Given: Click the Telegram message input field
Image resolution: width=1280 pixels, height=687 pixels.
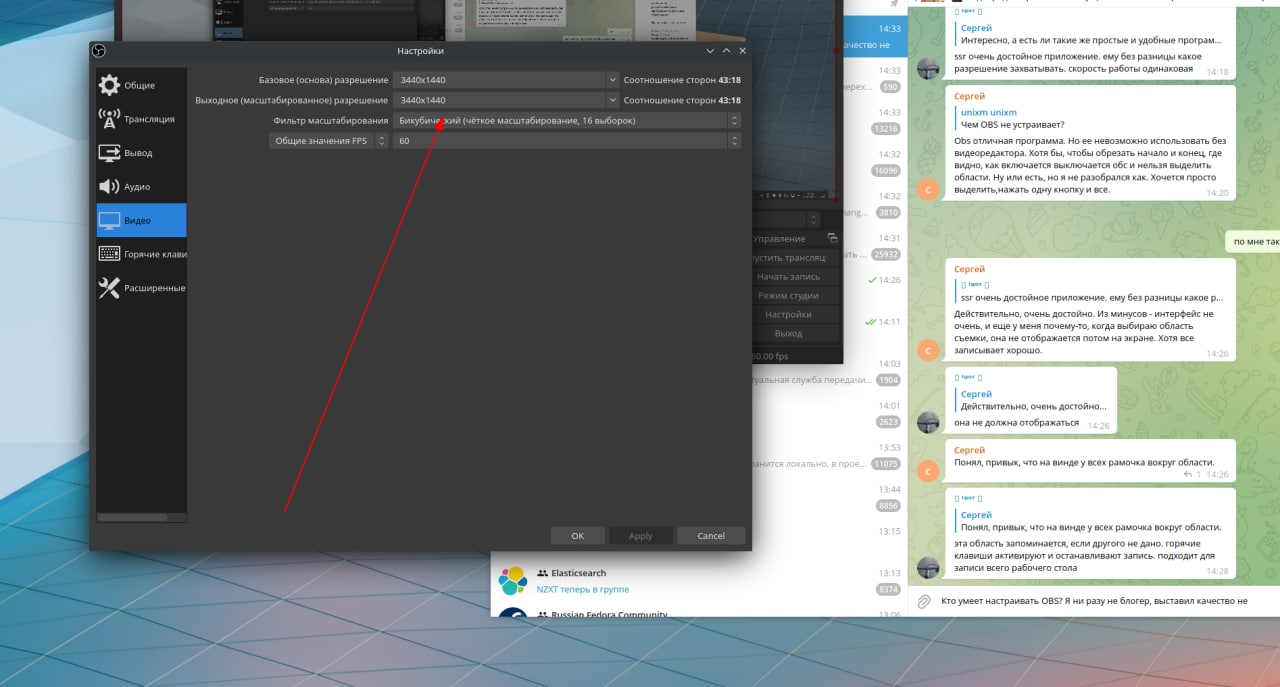Looking at the screenshot, I should pyautogui.click(x=1108, y=601).
